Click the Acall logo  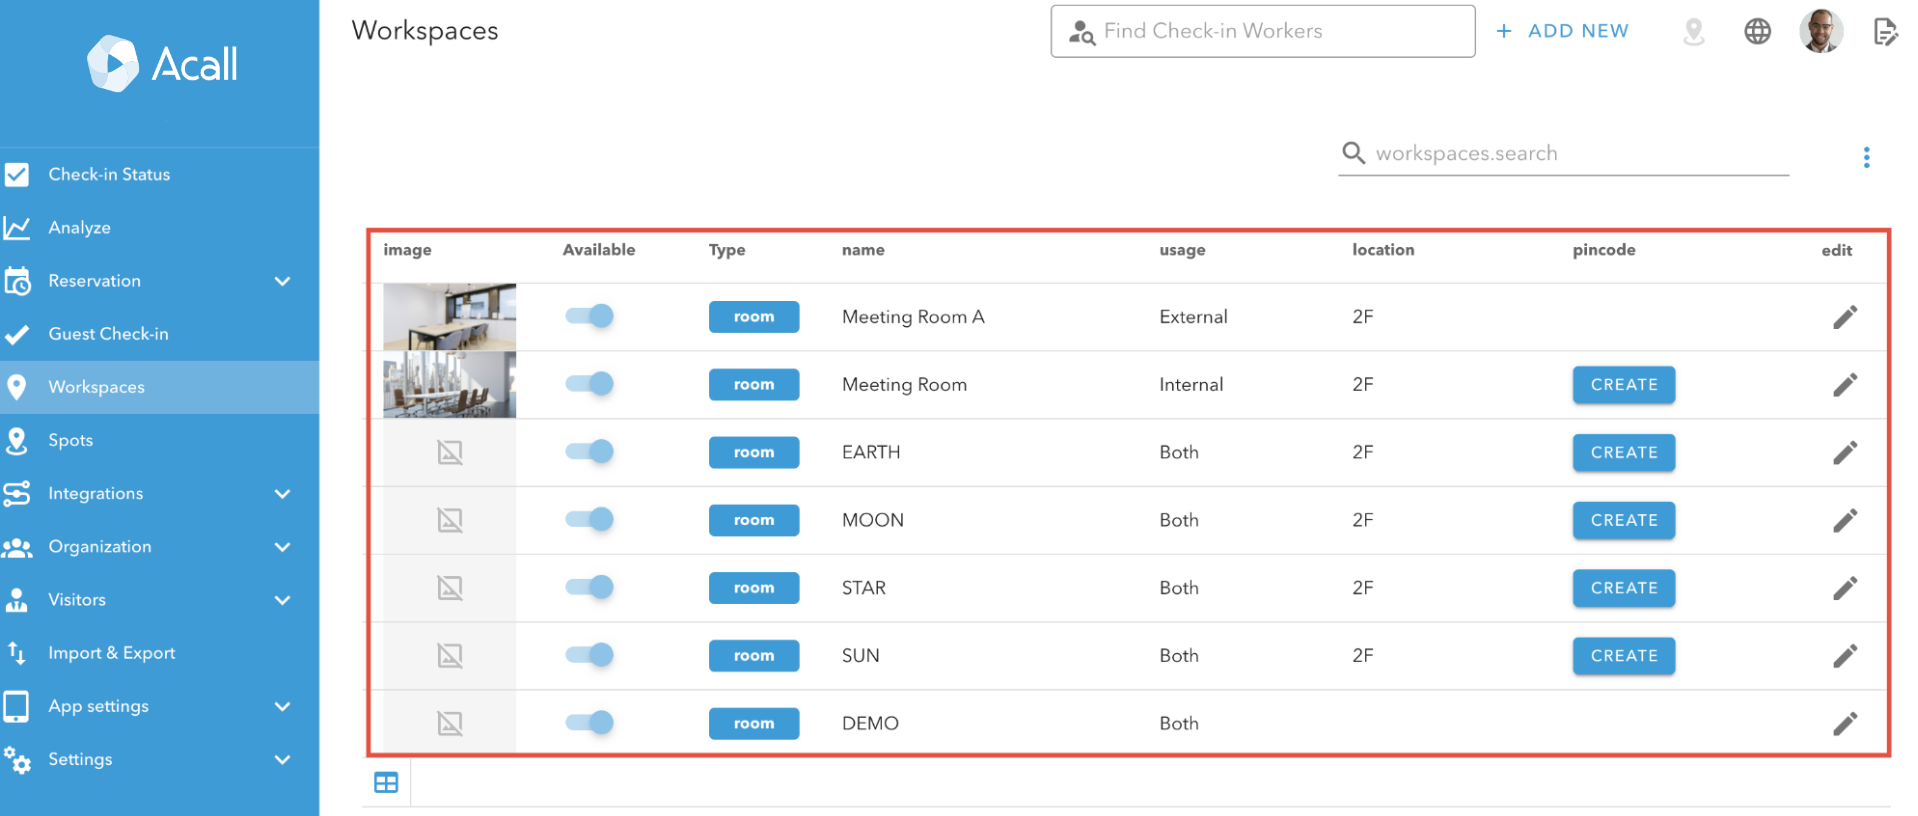pyautogui.click(x=162, y=64)
